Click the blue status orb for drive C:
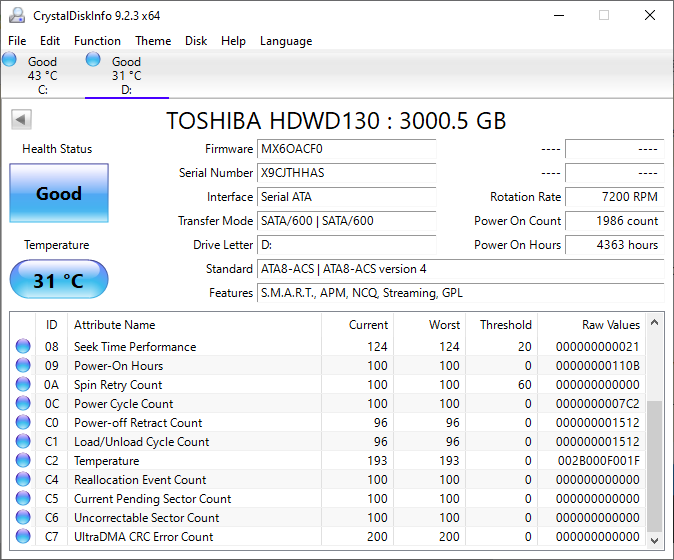 pyautogui.click(x=9, y=59)
